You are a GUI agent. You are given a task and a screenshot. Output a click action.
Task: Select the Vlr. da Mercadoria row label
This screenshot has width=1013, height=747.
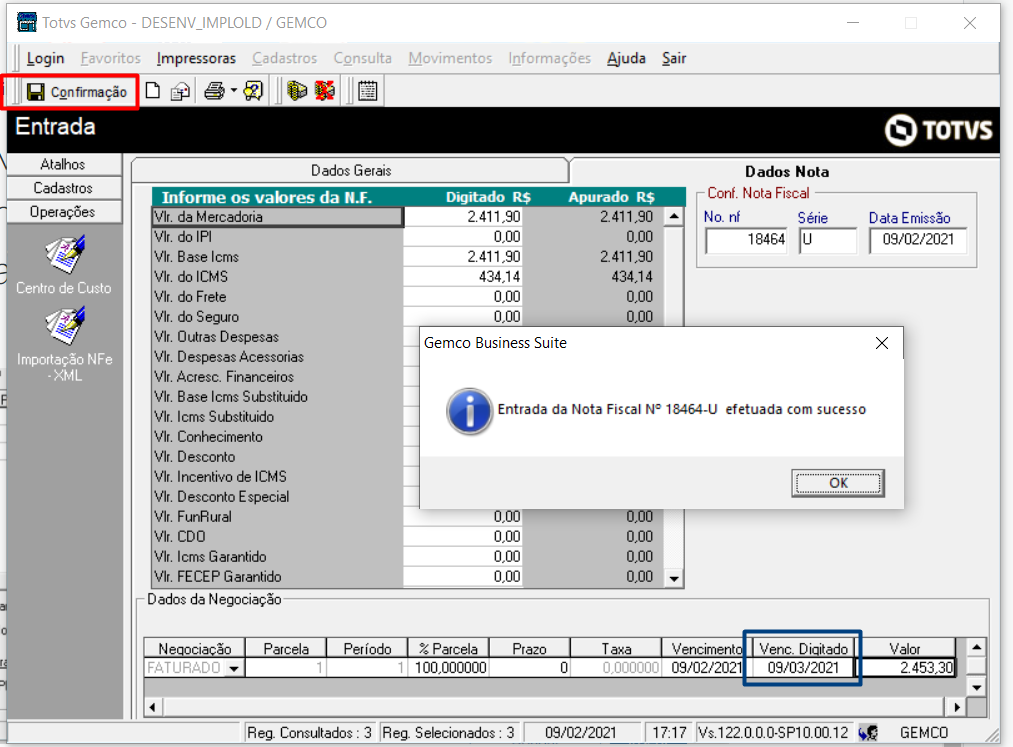278,216
